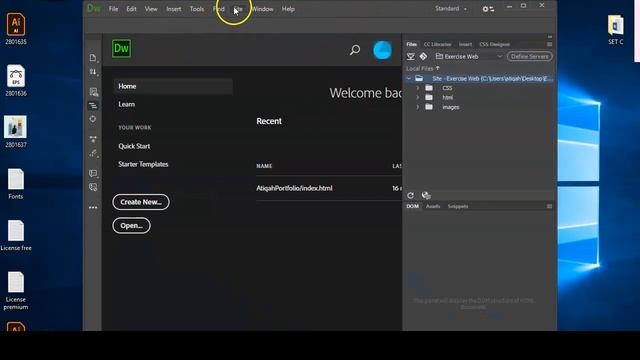Screen dimensions: 640x360
Task: Open the Standard workspace dropdown
Action: click(x=451, y=9)
